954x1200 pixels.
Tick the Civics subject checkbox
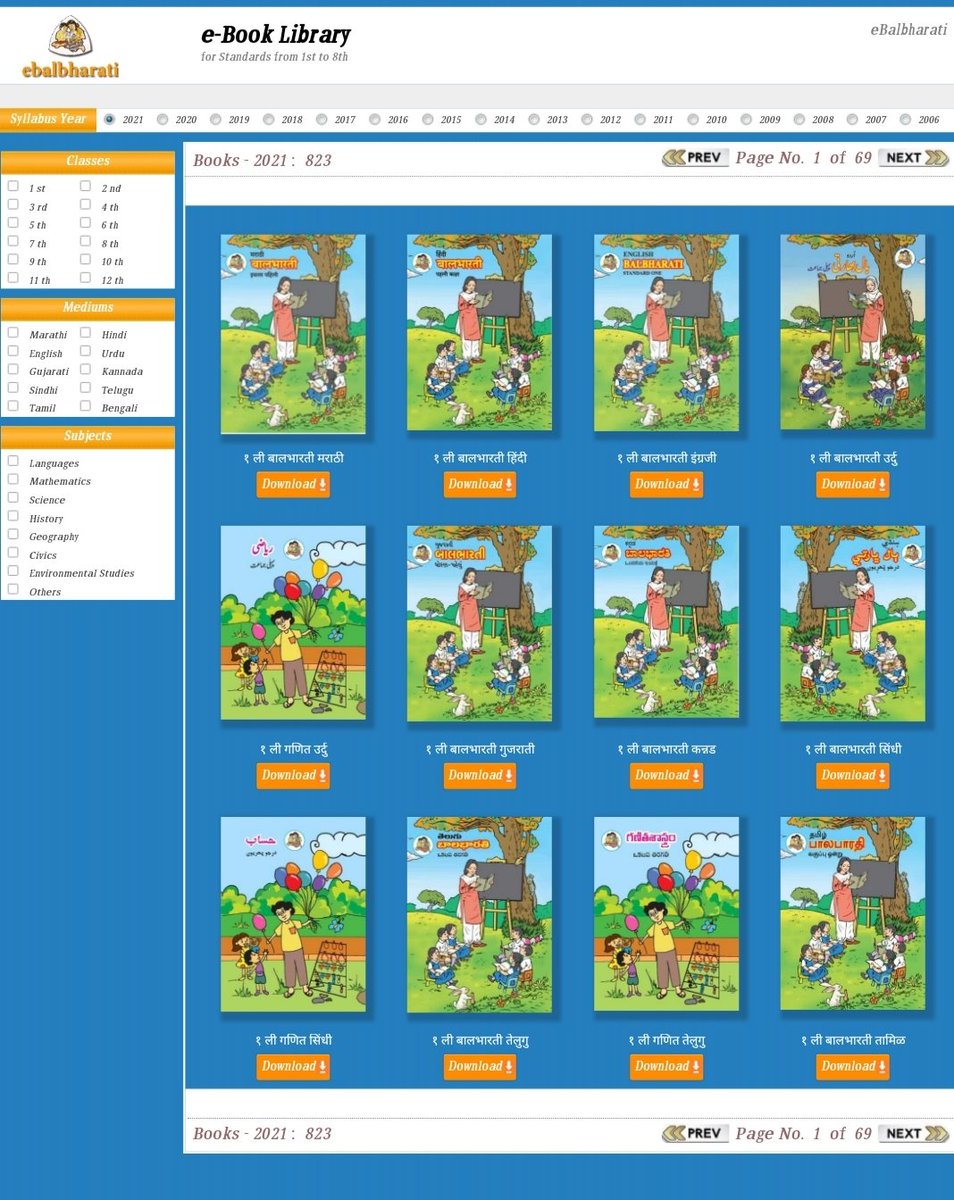click(13, 553)
